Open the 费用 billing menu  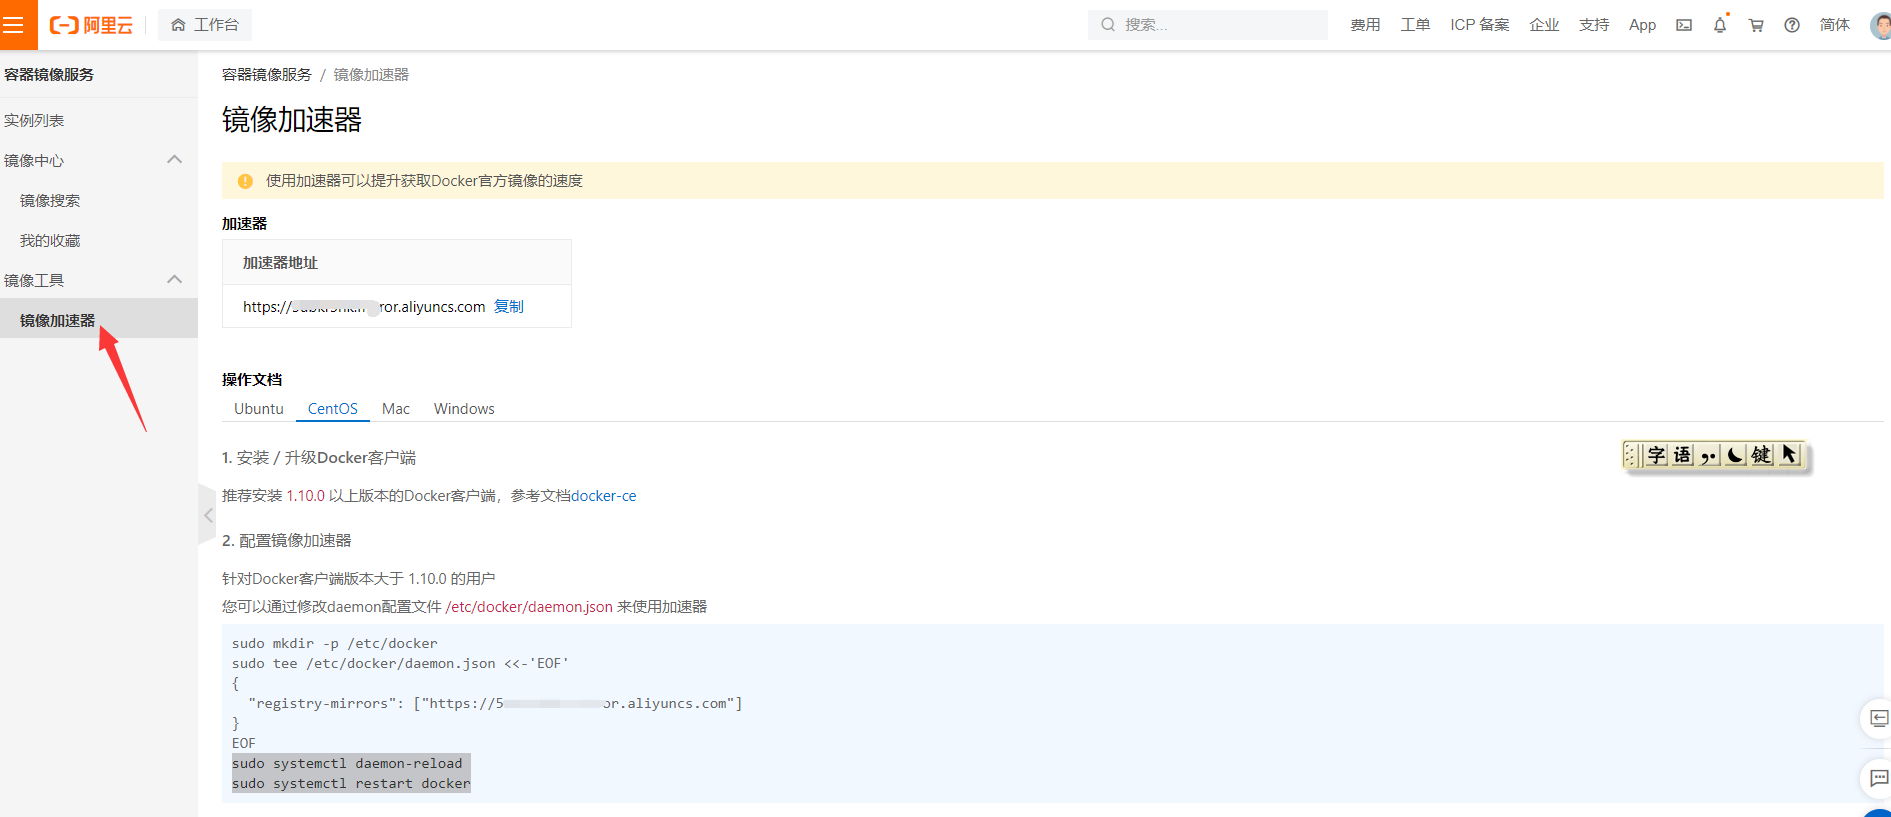click(1365, 25)
